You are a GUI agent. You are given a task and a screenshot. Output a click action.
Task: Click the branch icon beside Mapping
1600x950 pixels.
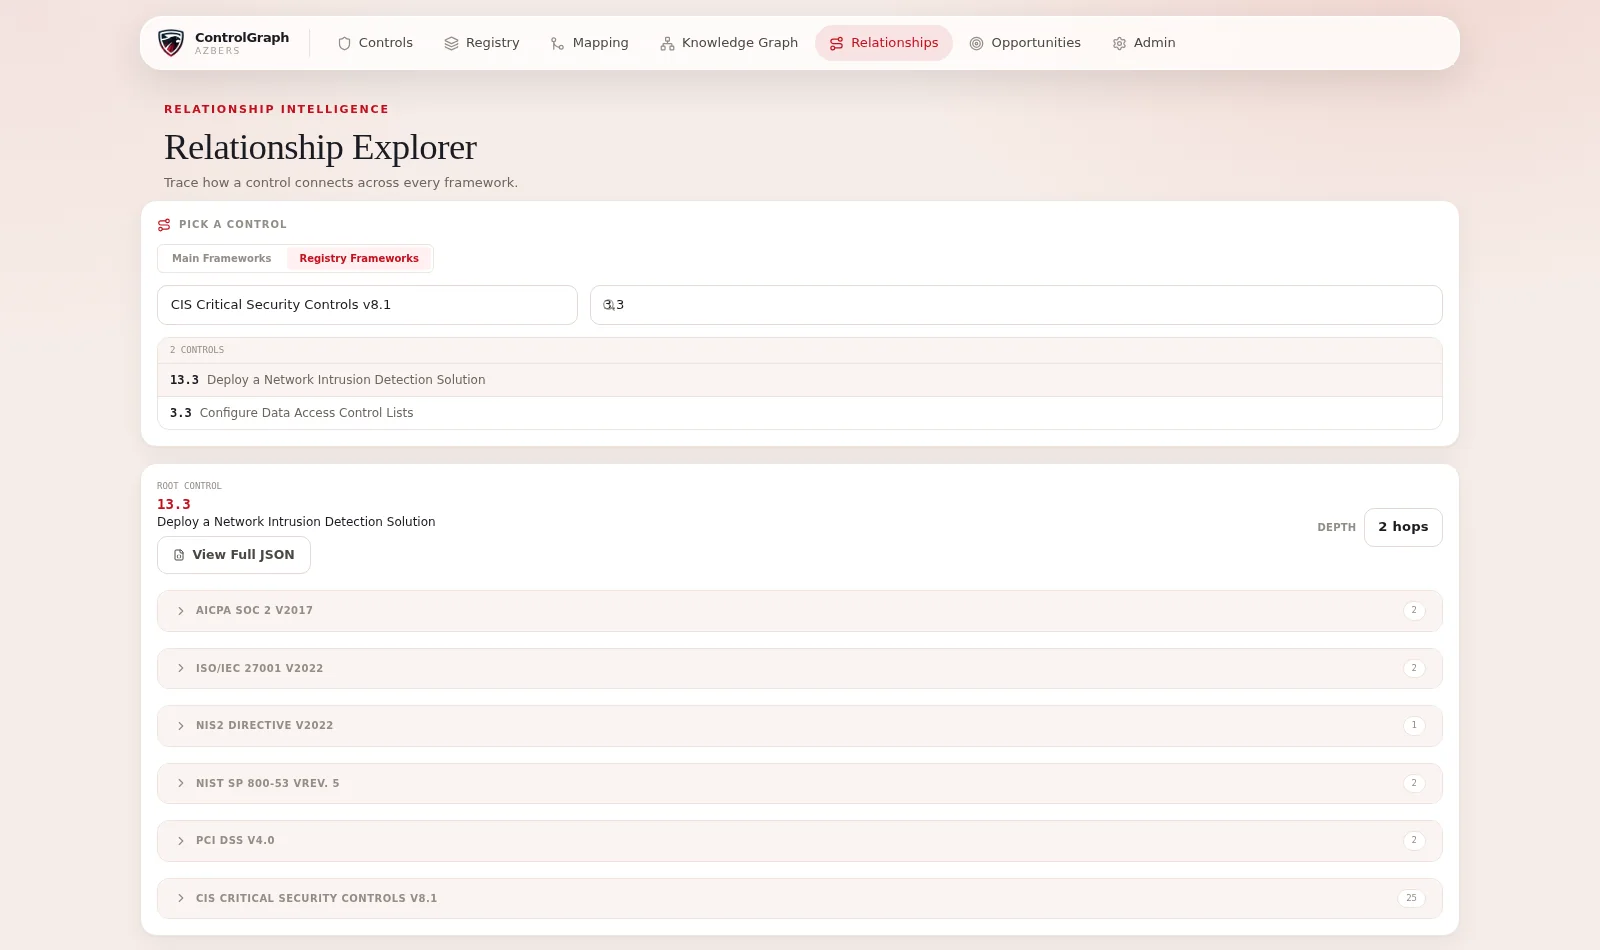click(x=557, y=43)
